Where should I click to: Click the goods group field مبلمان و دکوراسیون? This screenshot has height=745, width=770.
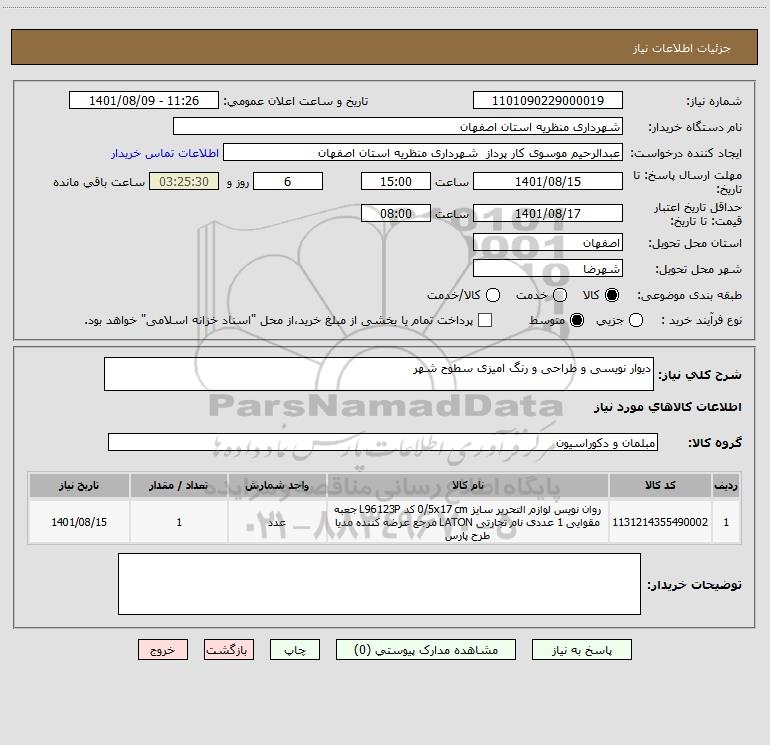click(x=383, y=442)
